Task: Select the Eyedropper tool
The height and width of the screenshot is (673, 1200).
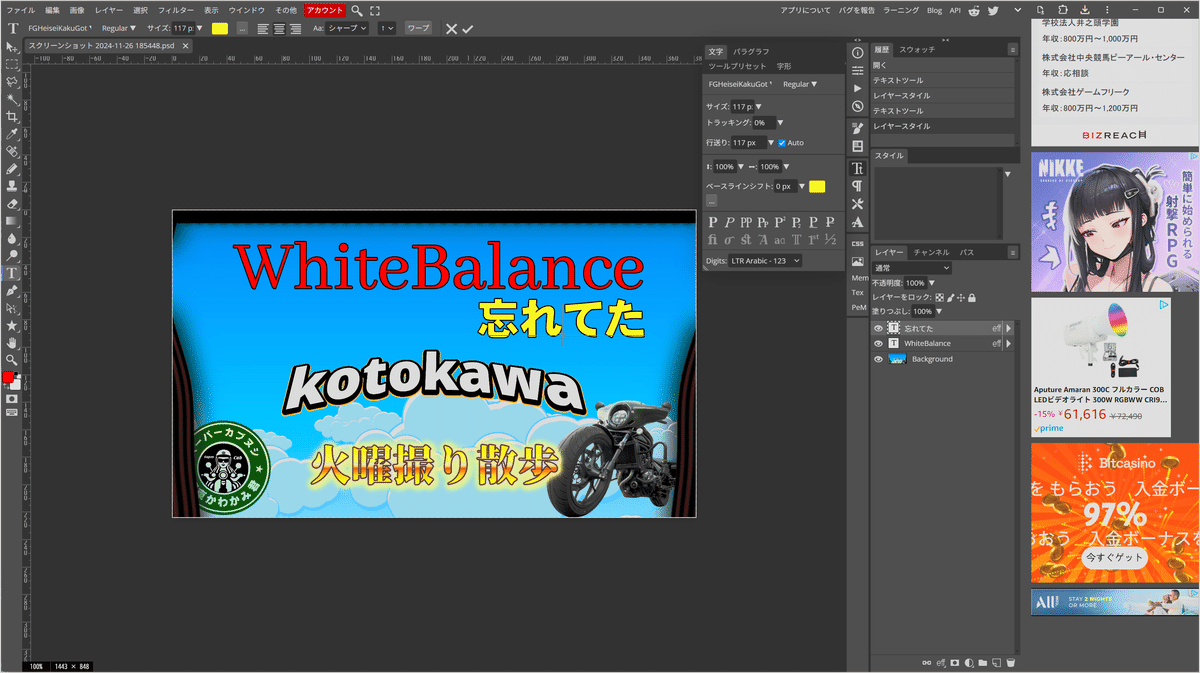Action: [x=12, y=134]
